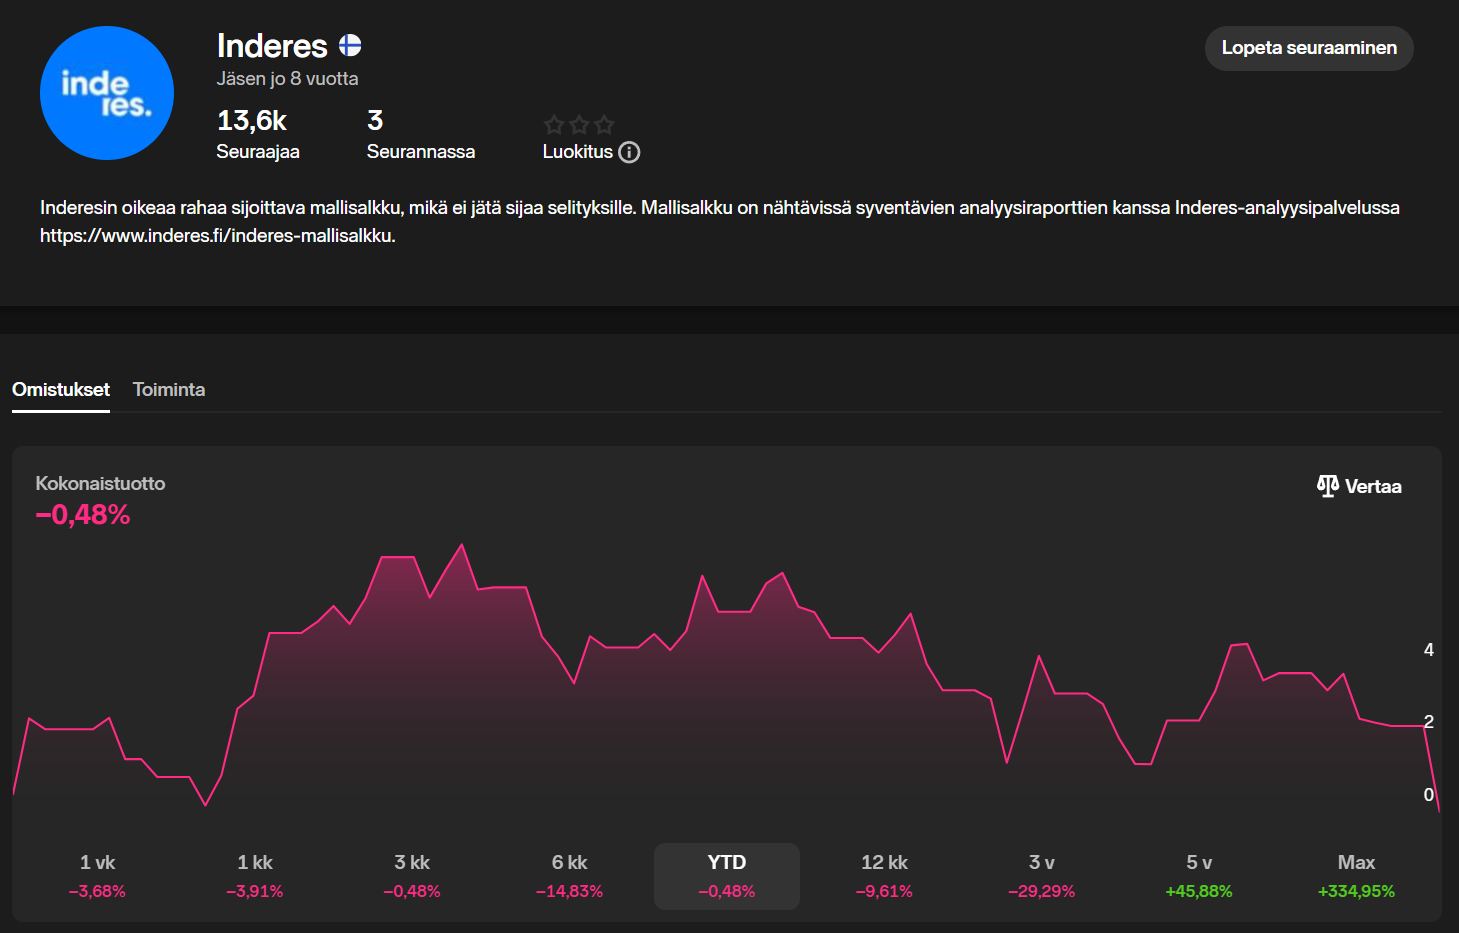Click the scales icon next to Vertaa
Screen dimensions: 1459x933
(x=1327, y=486)
